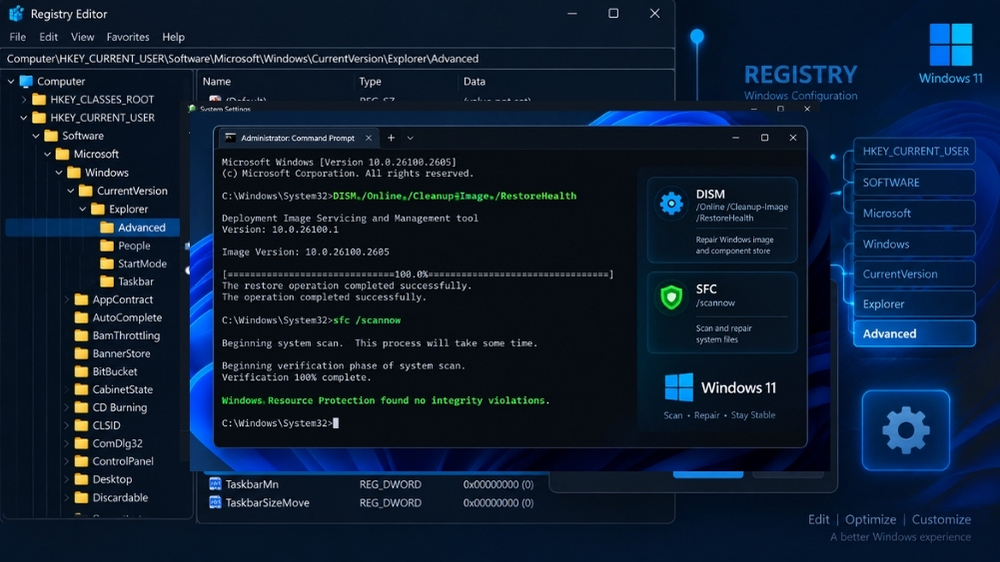Screen dimensions: 1000x562
Task: Select the BannerStore key
Action: click(x=121, y=353)
